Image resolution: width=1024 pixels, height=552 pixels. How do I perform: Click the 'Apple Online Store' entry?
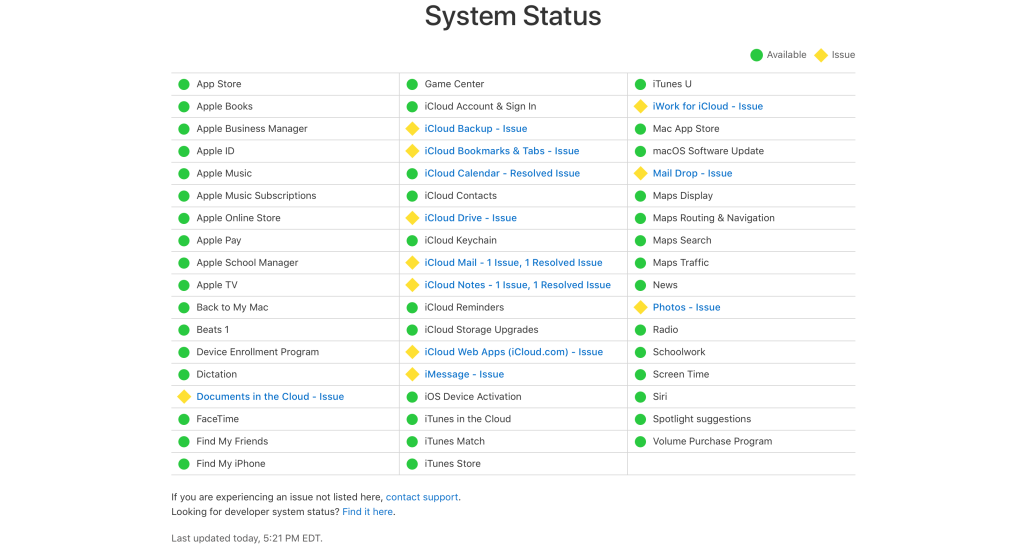coord(238,218)
